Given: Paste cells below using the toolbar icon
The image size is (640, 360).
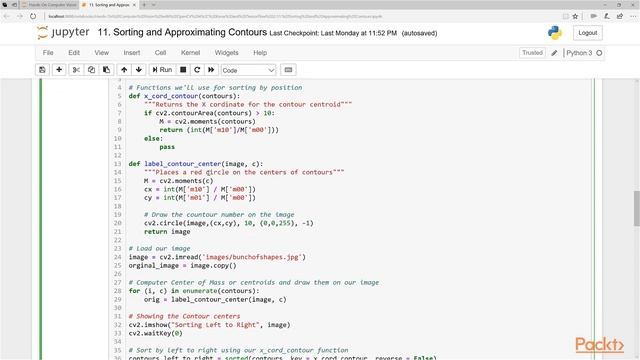Looking at the screenshot, I should 106,70.
